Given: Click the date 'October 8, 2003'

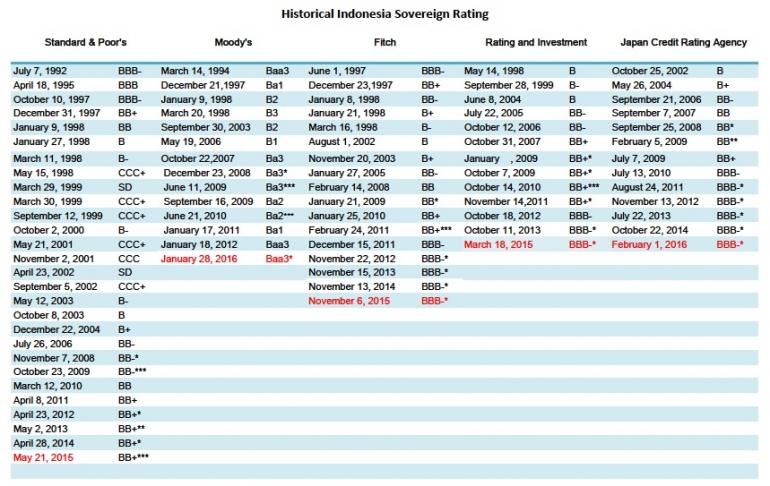Looking at the screenshot, I should tap(49, 315).
